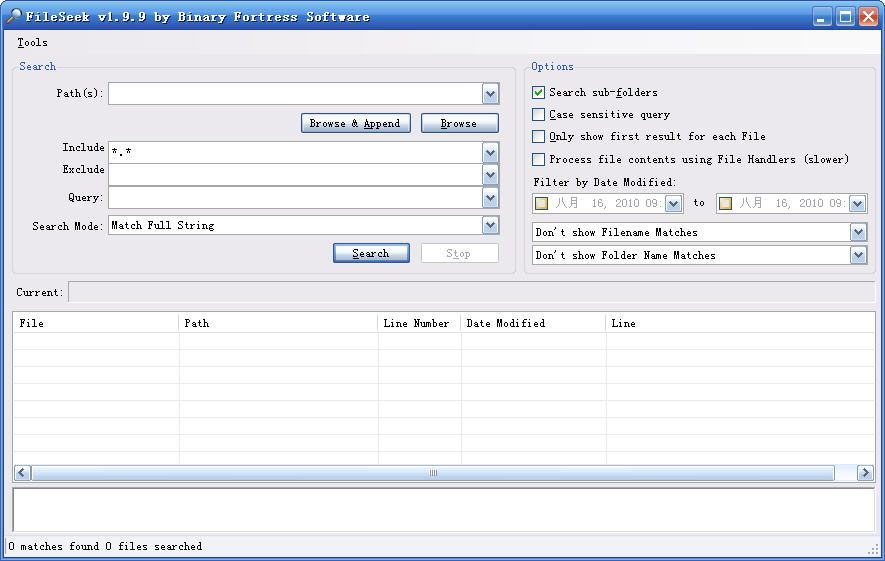
Task: Enable Process file contents using File Handlers
Action: click(x=539, y=159)
